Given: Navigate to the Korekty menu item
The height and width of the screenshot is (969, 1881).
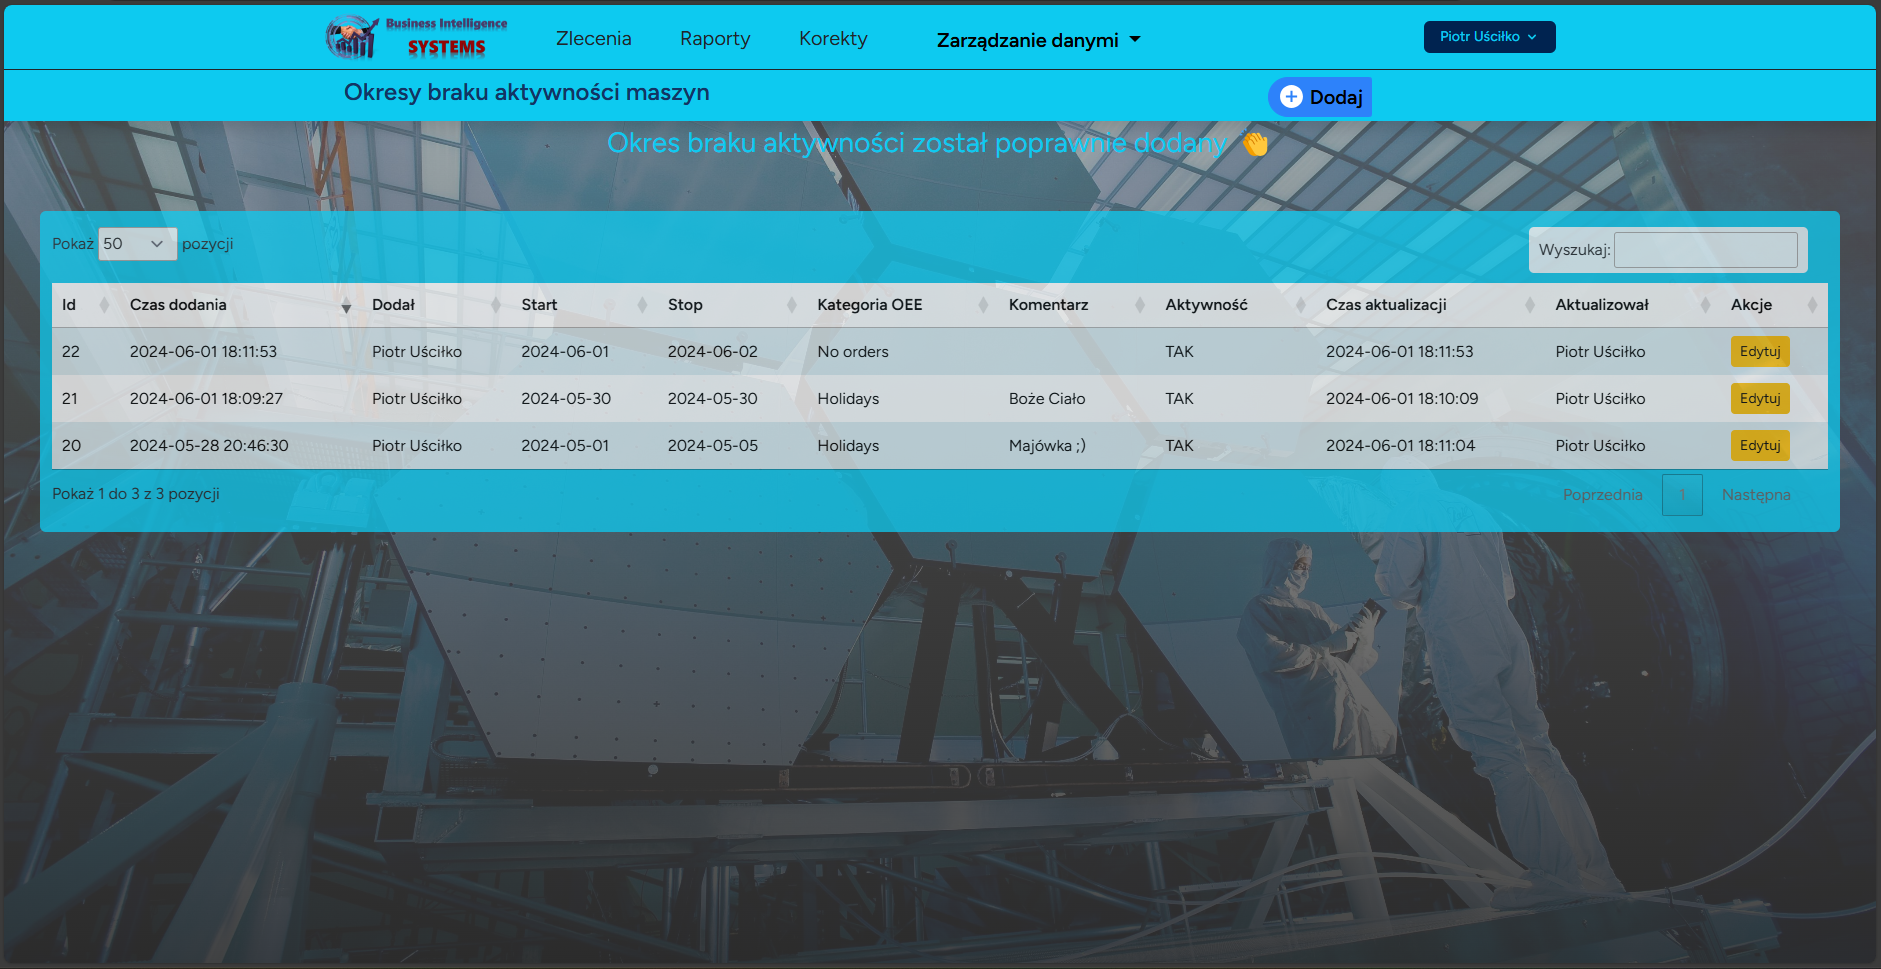Looking at the screenshot, I should click(832, 39).
